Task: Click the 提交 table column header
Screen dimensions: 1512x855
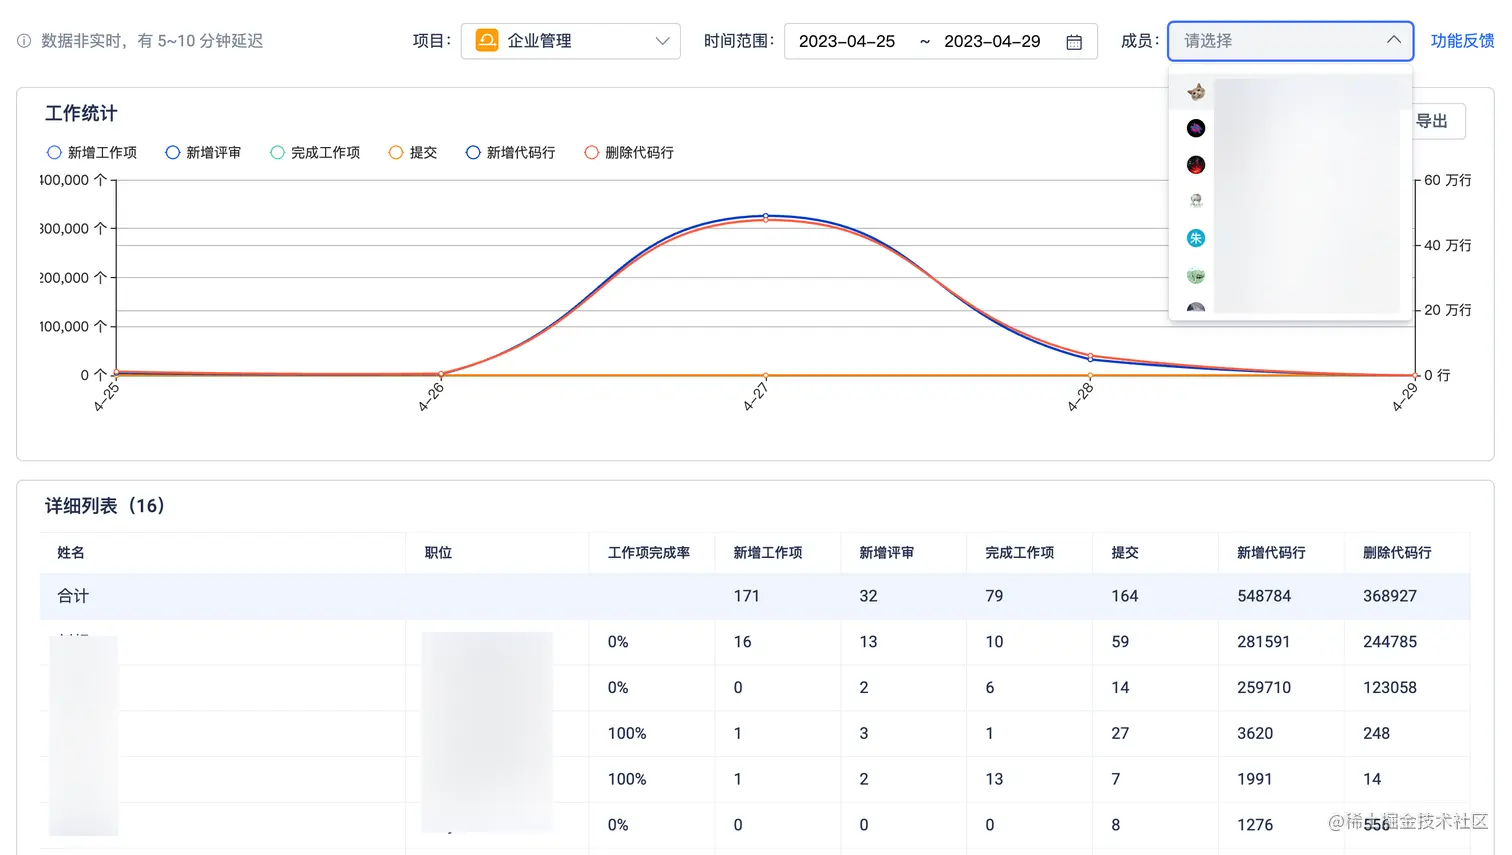Action: [x=1125, y=553]
